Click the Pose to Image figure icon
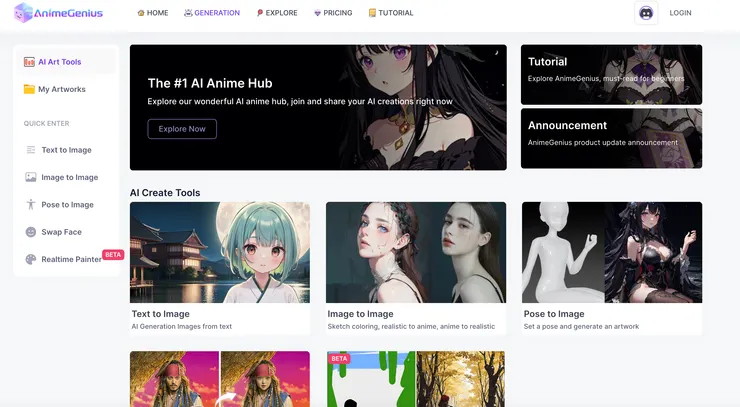 (x=31, y=204)
